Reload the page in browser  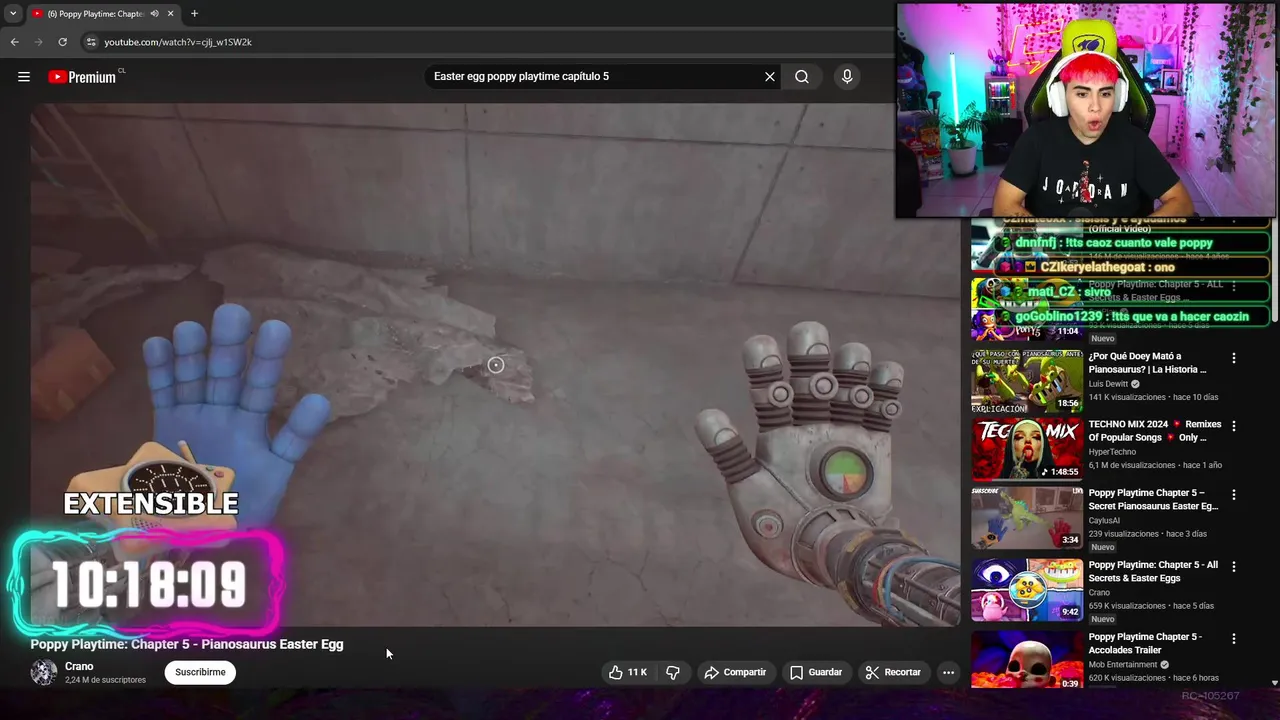[62, 42]
